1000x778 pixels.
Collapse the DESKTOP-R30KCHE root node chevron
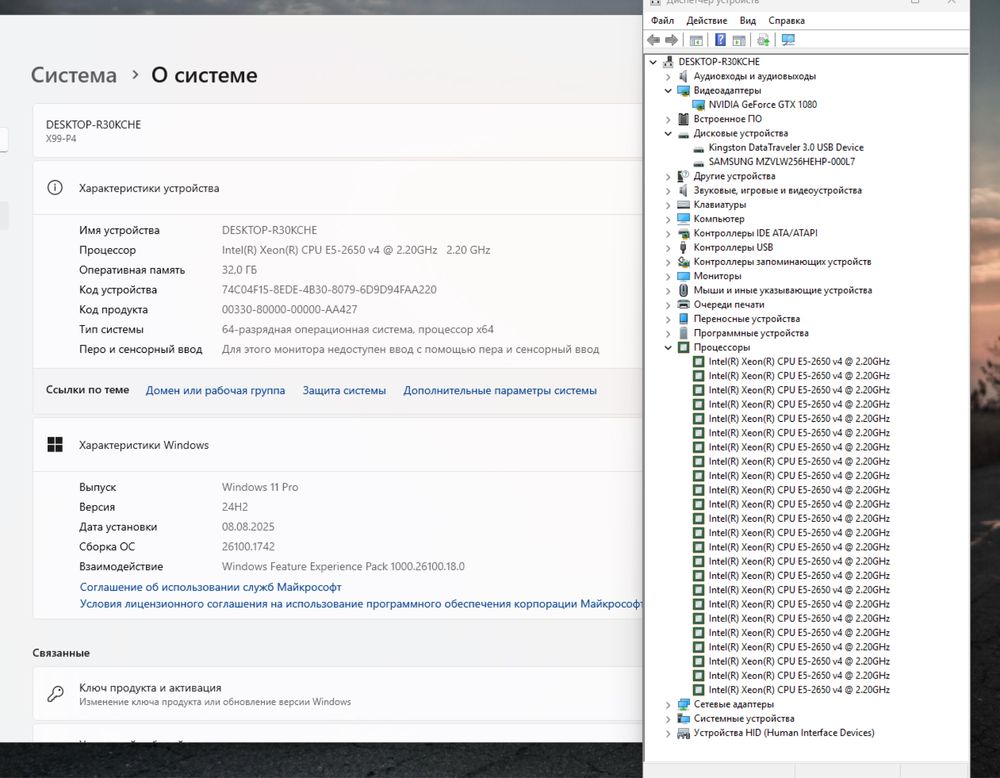click(653, 62)
